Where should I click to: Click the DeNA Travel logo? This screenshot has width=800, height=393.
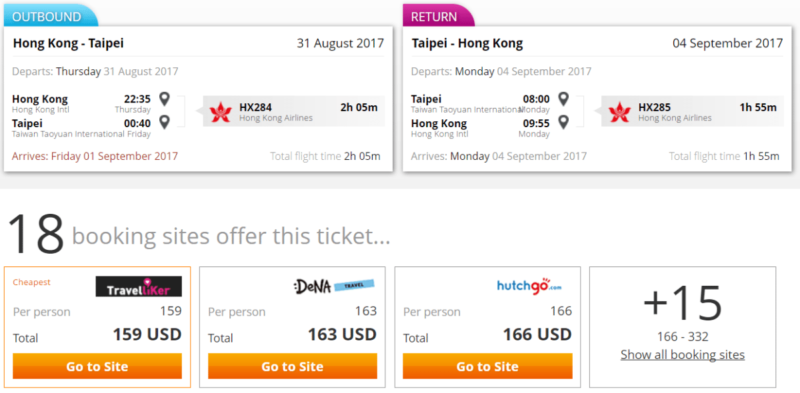(x=334, y=286)
